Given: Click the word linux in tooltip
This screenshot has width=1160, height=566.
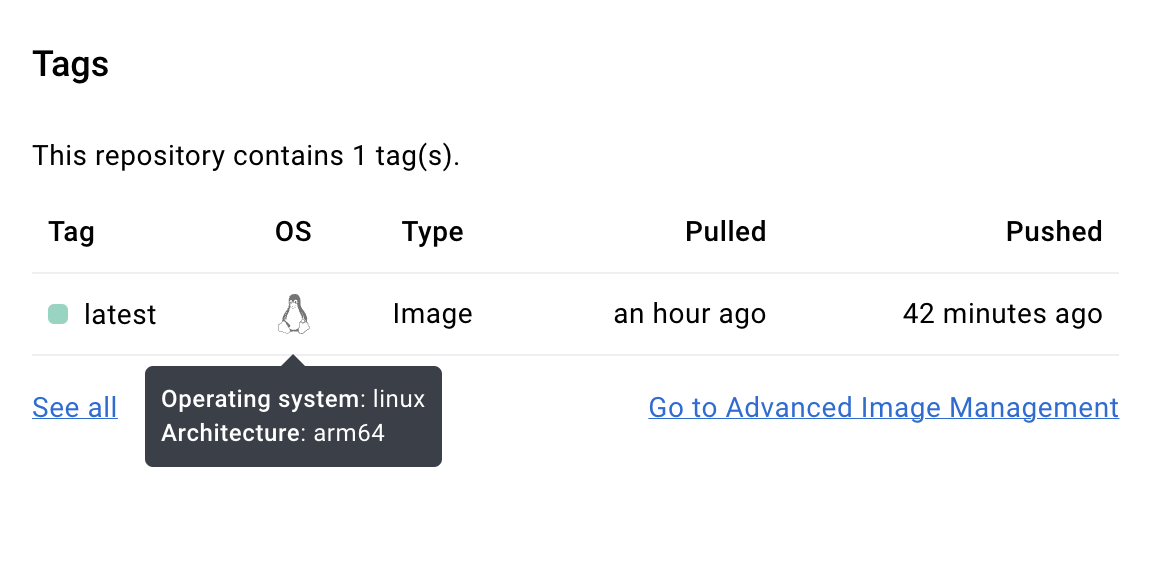Looking at the screenshot, I should pyautogui.click(x=399, y=399).
